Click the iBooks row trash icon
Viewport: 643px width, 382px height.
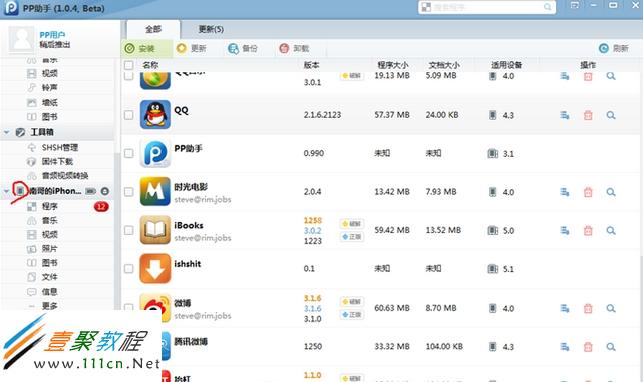click(x=588, y=231)
